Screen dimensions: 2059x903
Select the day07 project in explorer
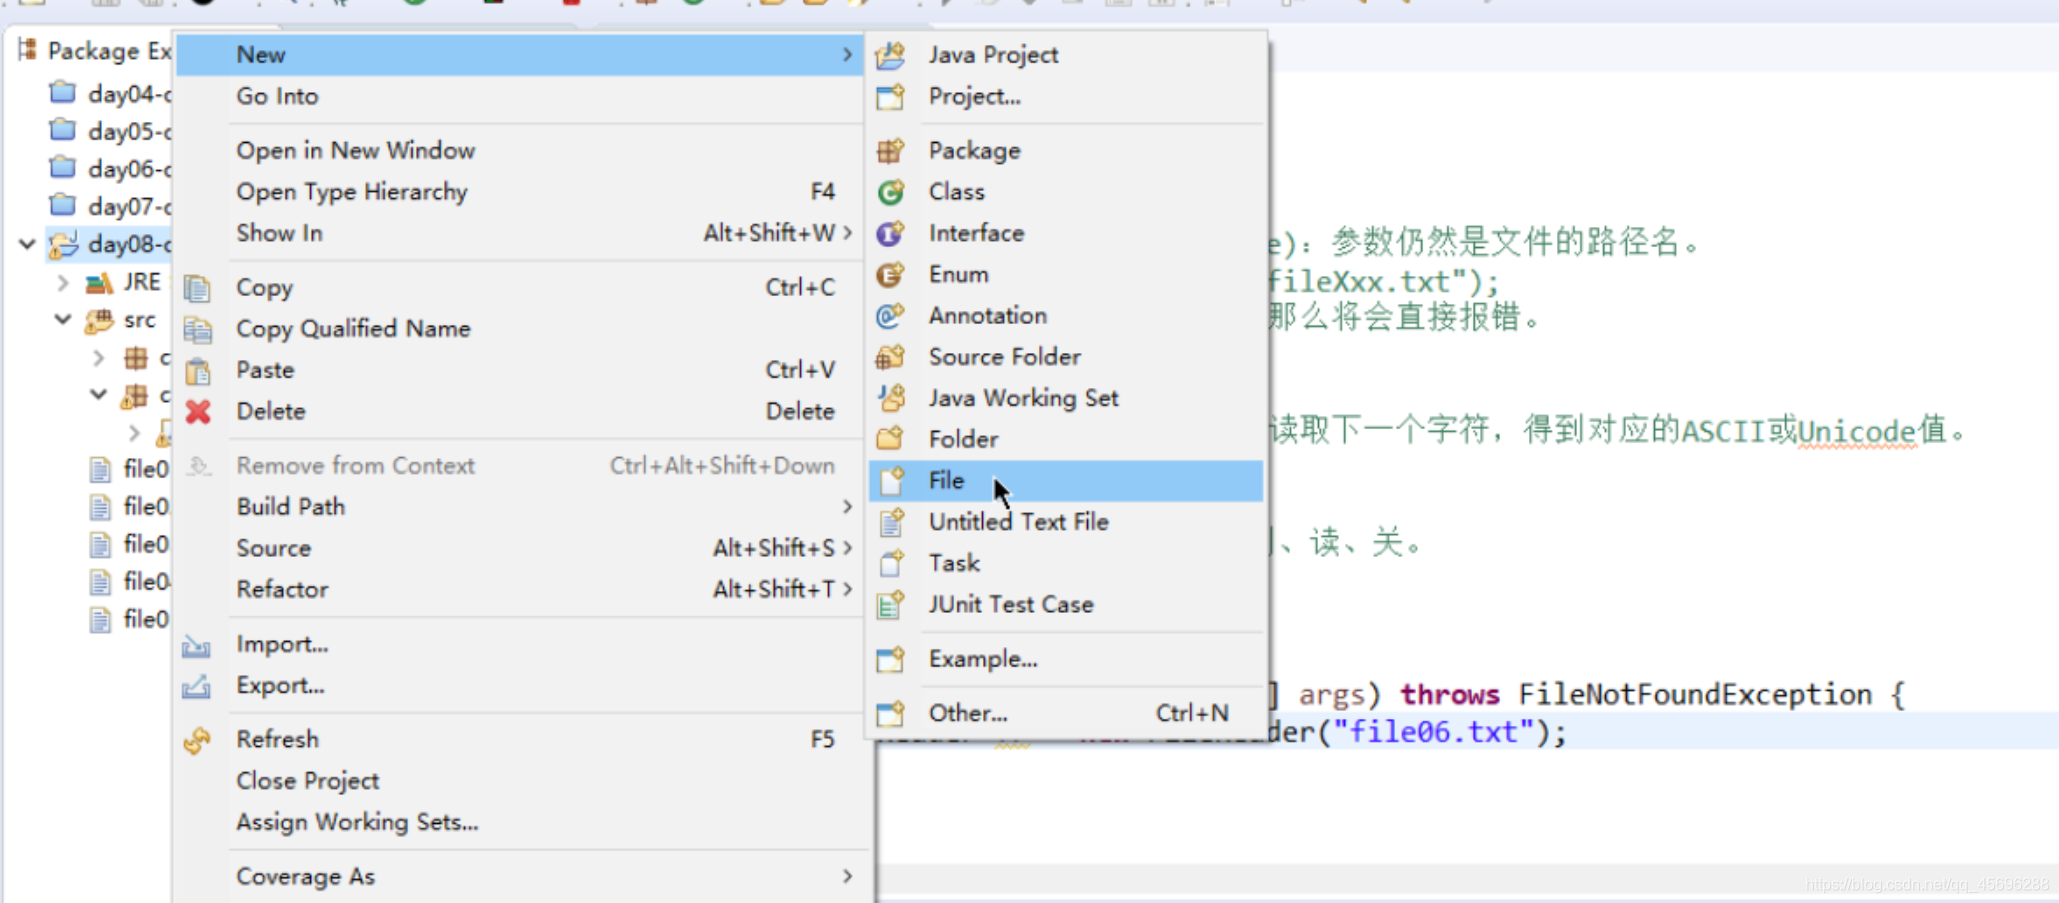pos(109,206)
